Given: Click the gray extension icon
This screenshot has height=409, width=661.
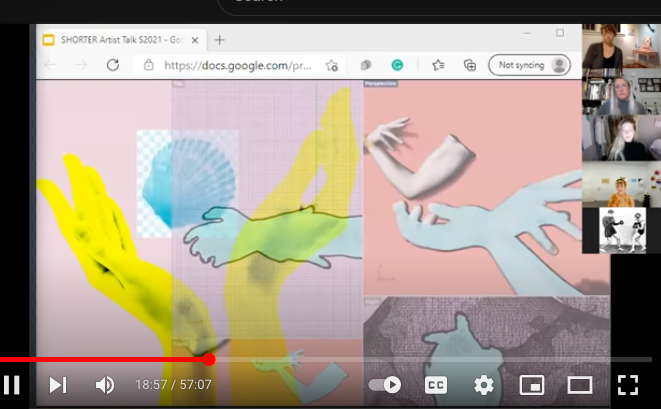Looking at the screenshot, I should coord(366,65).
